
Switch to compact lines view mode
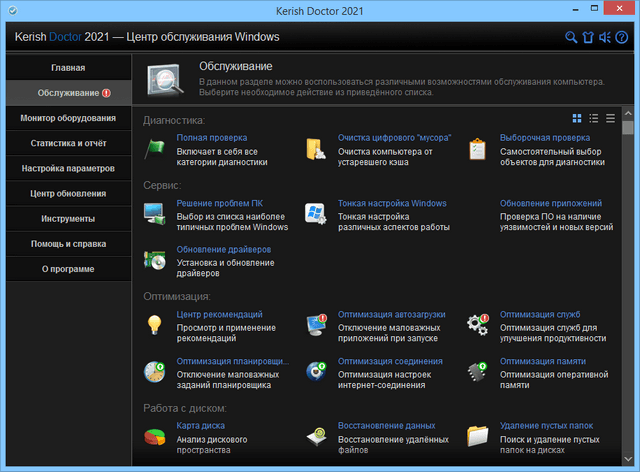click(x=610, y=118)
